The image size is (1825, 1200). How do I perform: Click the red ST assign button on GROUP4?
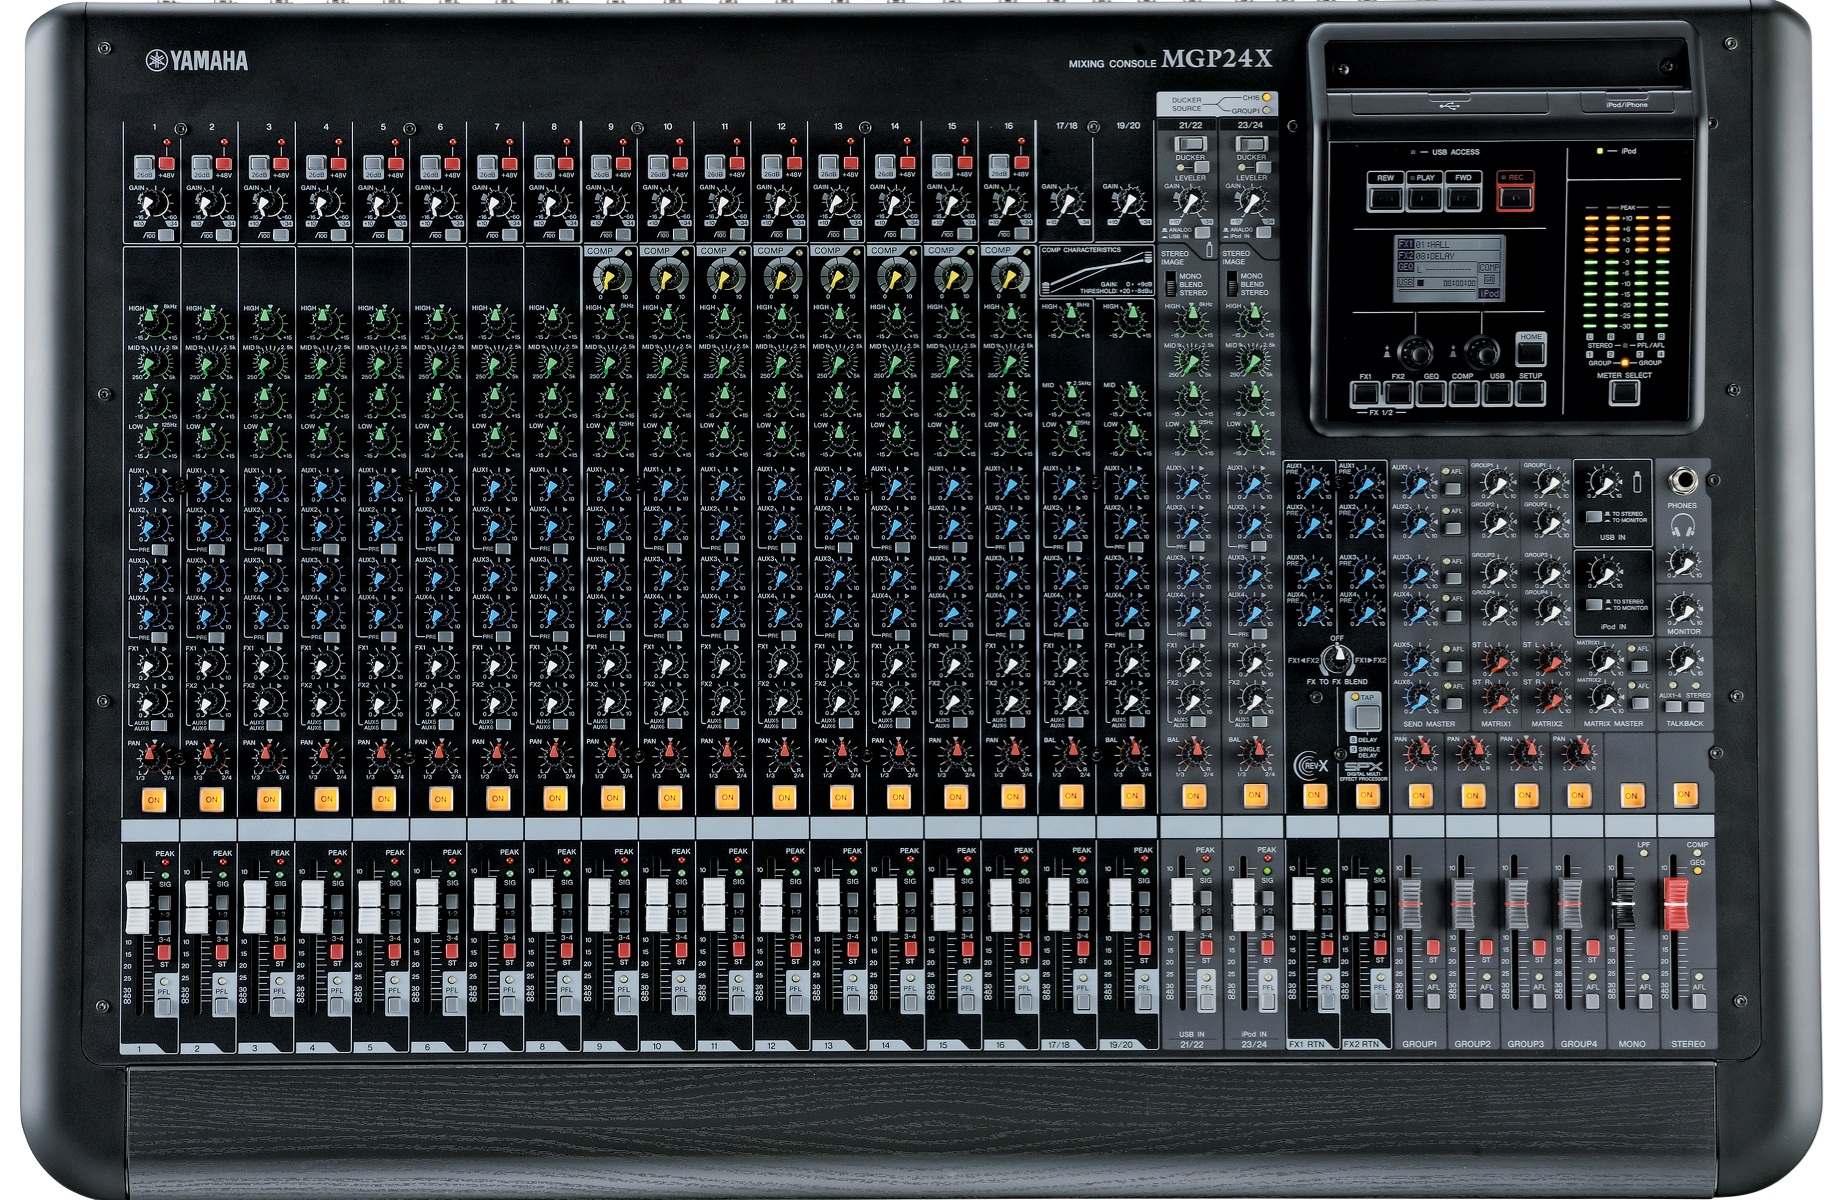coord(1593,948)
